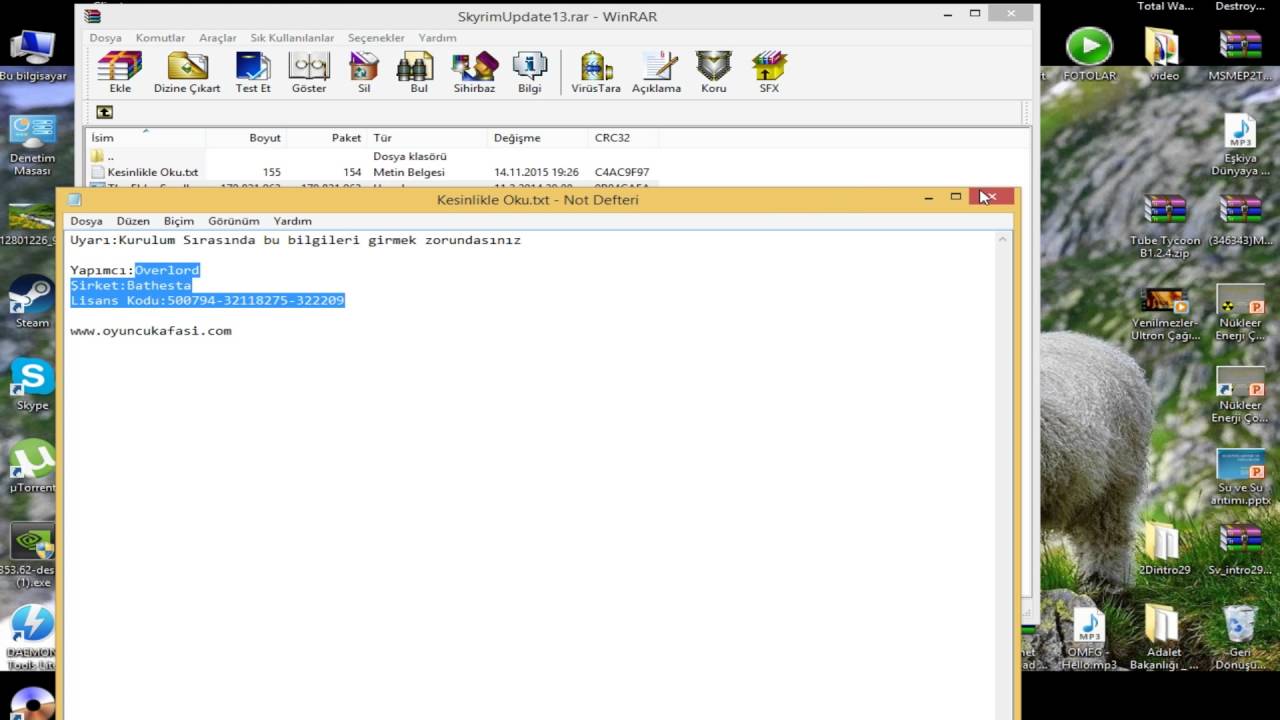The height and width of the screenshot is (720, 1280).
Task: Click the Koru protect icon
Action: tap(714, 72)
